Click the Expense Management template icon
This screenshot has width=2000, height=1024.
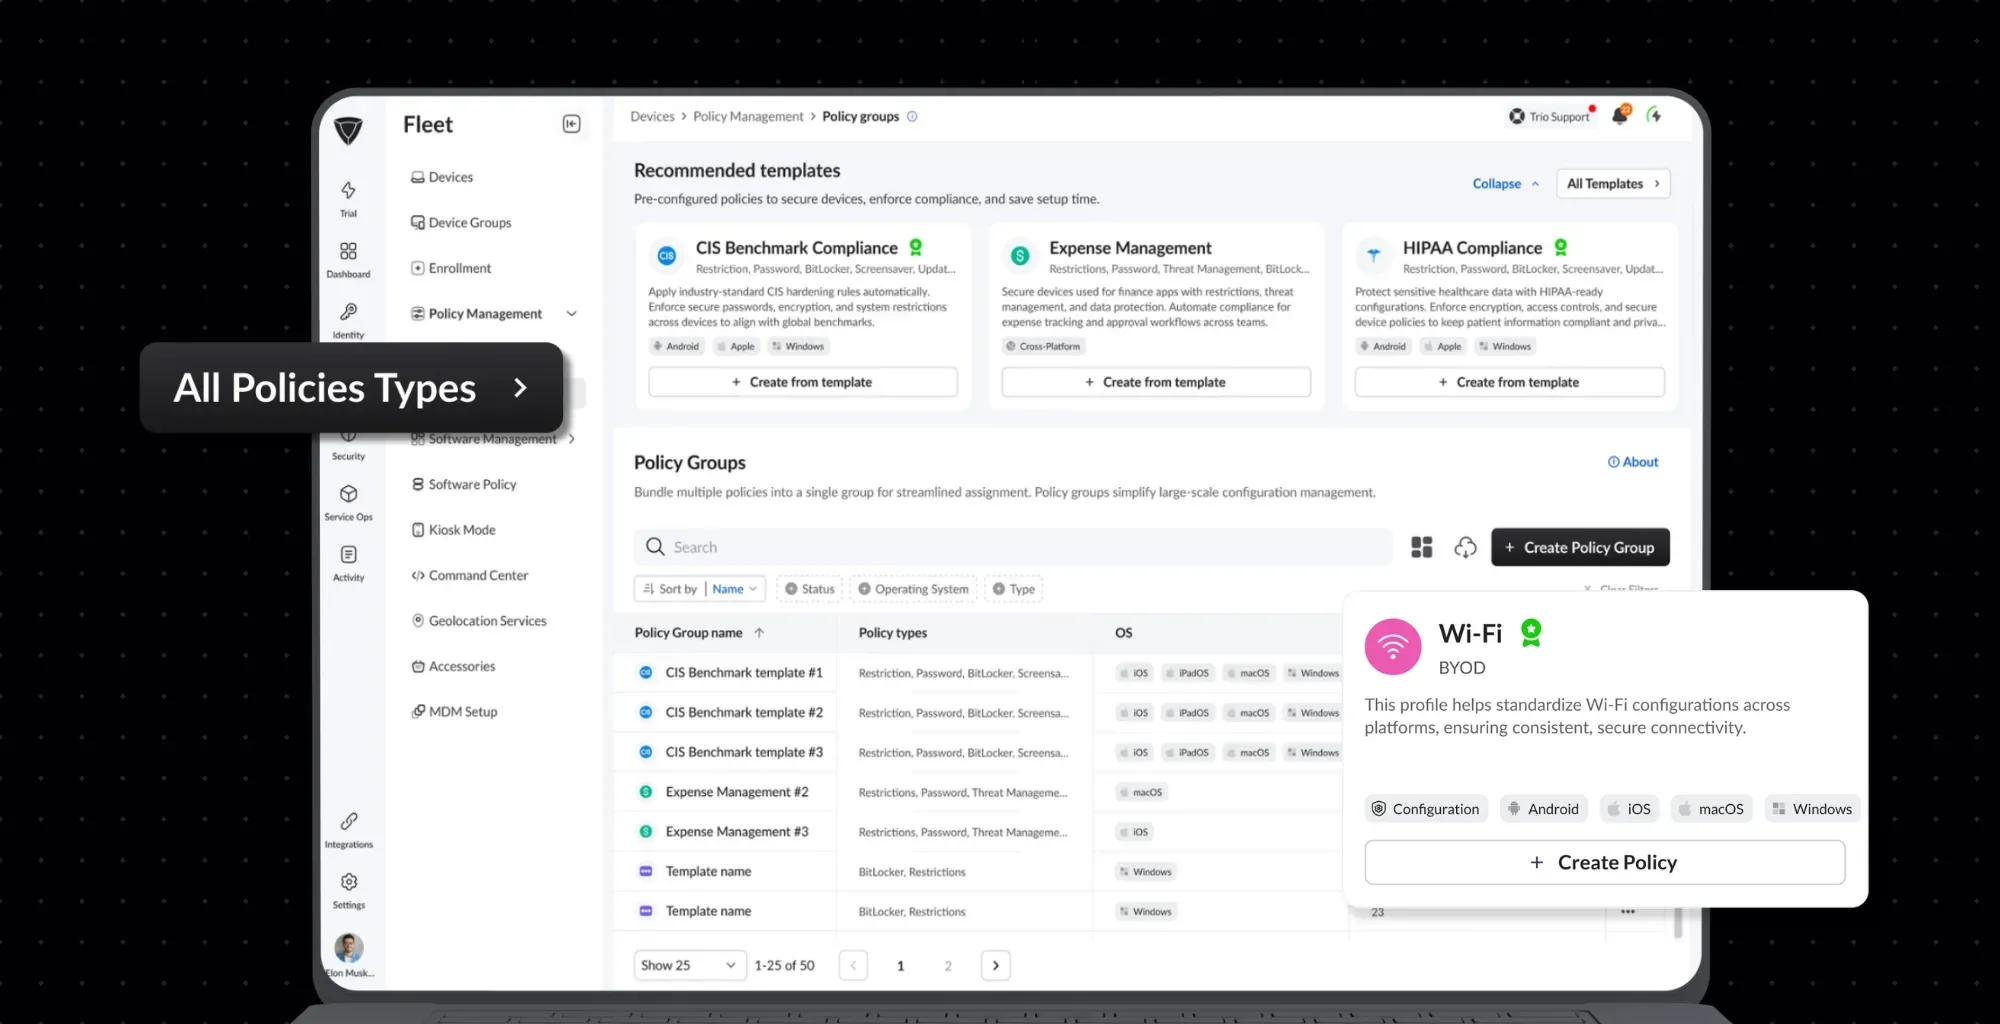point(1020,256)
